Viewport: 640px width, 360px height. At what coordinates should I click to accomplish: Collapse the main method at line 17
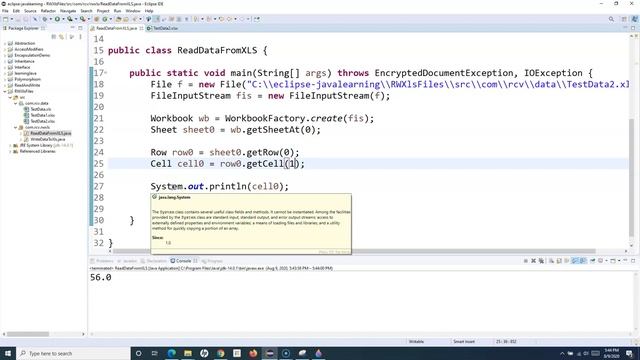(106, 73)
